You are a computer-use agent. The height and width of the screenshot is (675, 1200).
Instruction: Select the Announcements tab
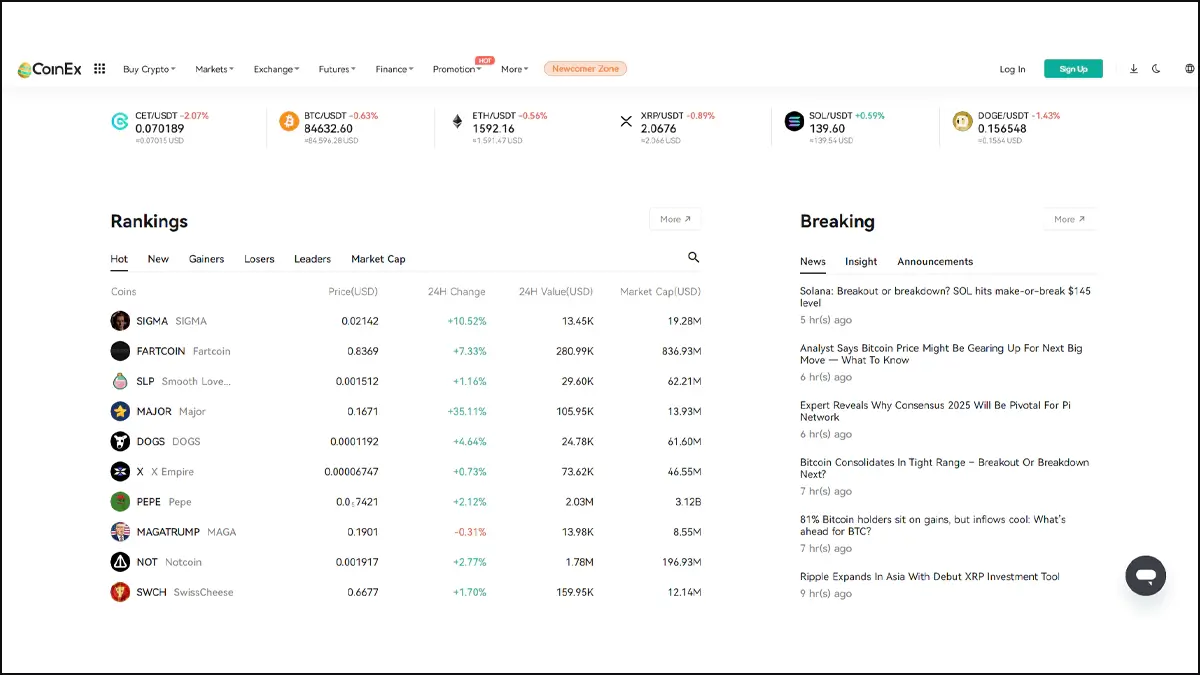pos(935,261)
